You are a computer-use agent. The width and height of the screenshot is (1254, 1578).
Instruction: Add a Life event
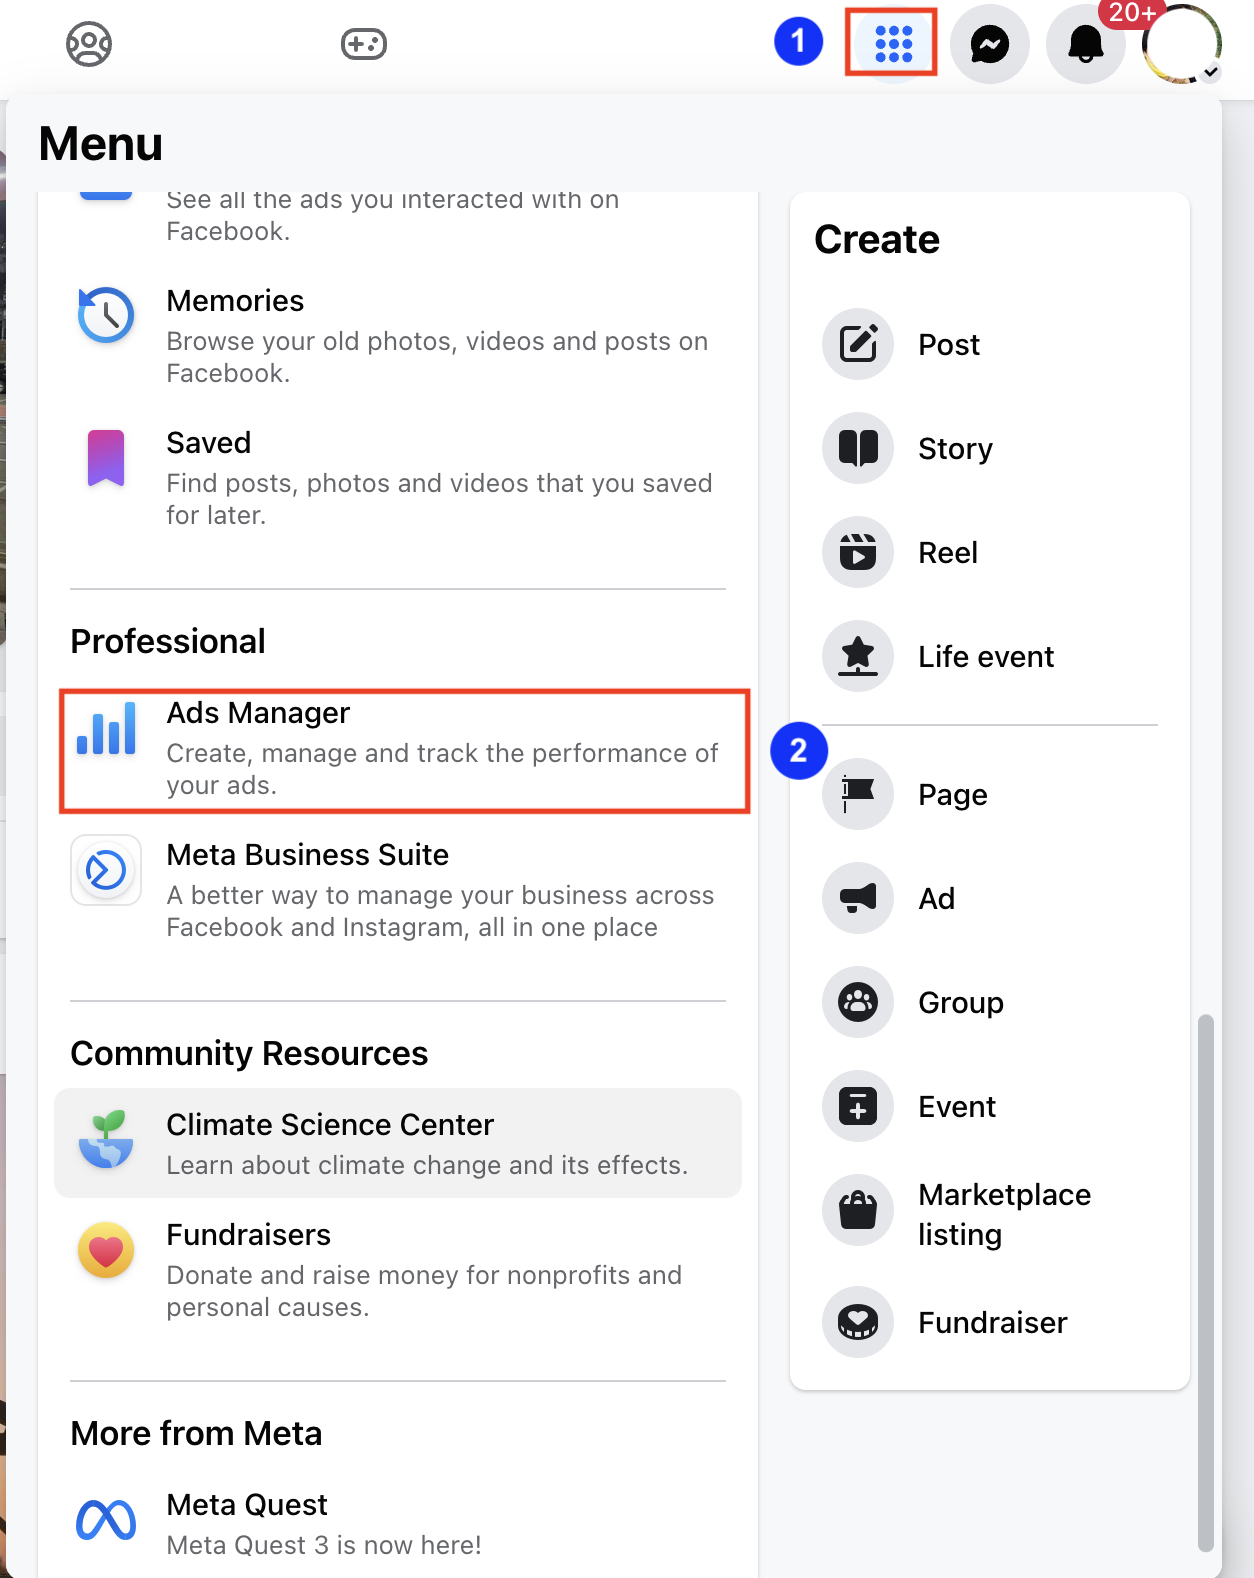(985, 656)
